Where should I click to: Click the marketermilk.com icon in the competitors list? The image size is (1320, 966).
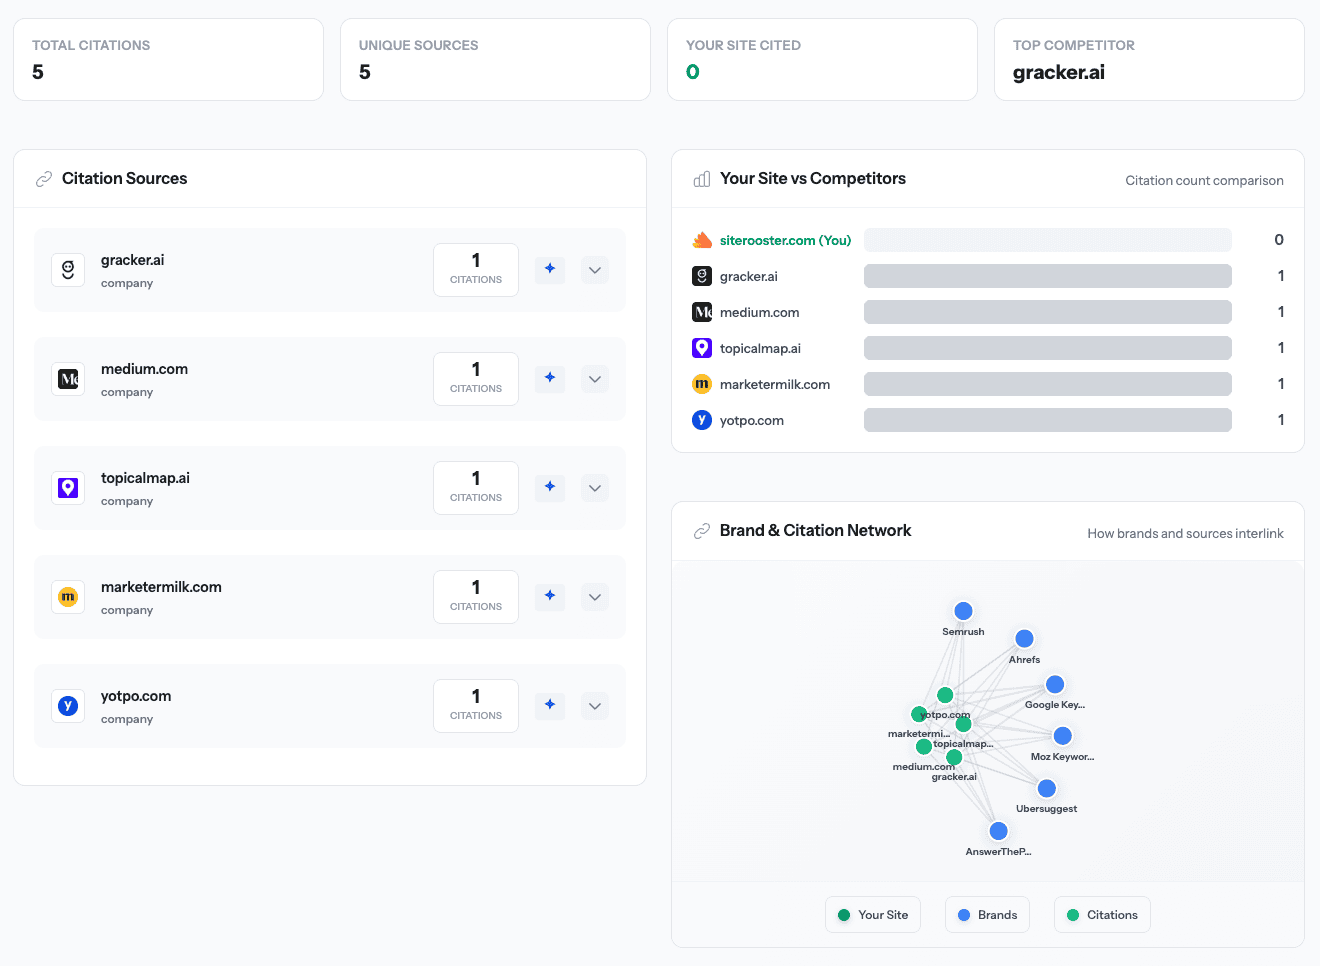(702, 384)
